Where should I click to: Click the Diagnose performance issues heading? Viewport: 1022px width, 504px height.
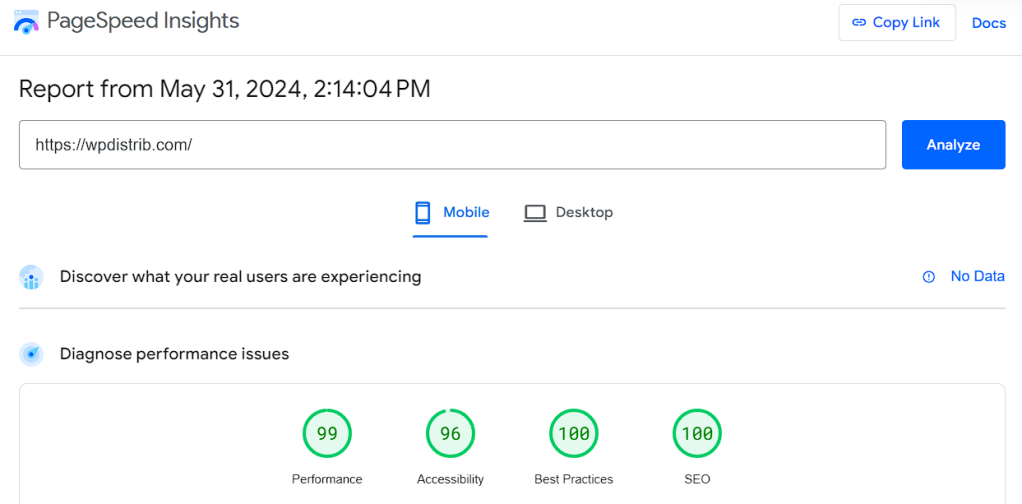(x=175, y=354)
